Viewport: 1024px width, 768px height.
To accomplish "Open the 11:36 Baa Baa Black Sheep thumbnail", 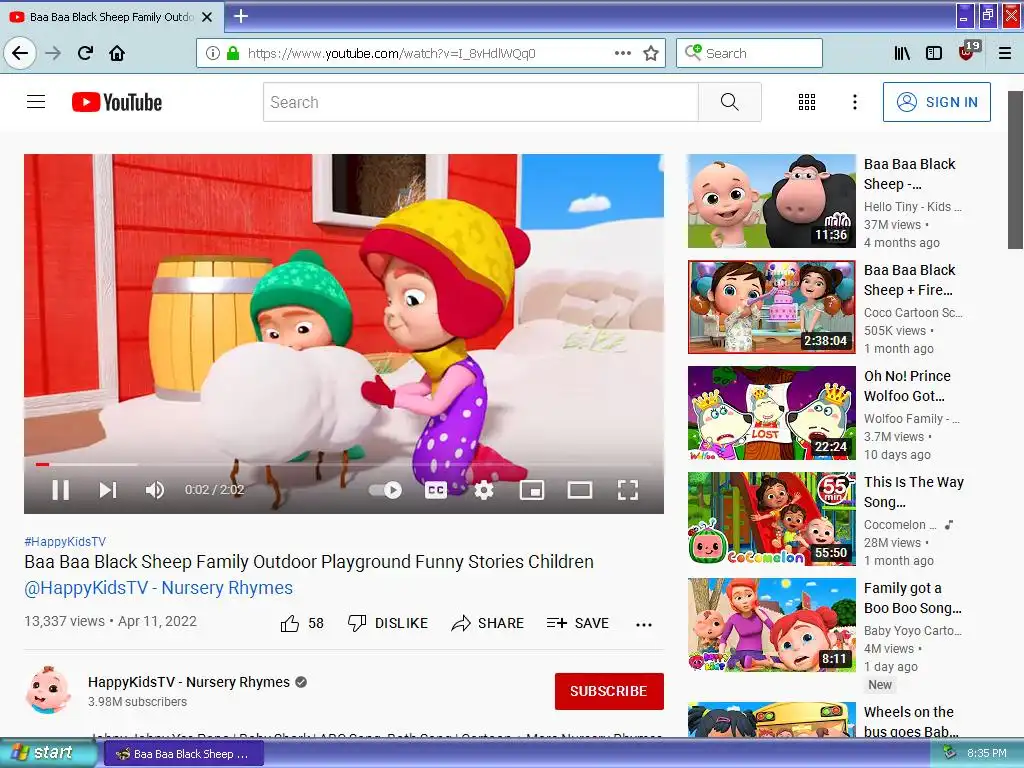I will [771, 201].
